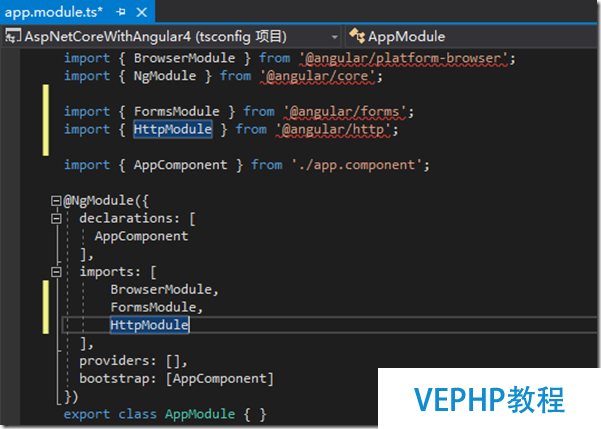Click 'AppComponent' in its import statement
The image size is (601, 429).
(180, 165)
